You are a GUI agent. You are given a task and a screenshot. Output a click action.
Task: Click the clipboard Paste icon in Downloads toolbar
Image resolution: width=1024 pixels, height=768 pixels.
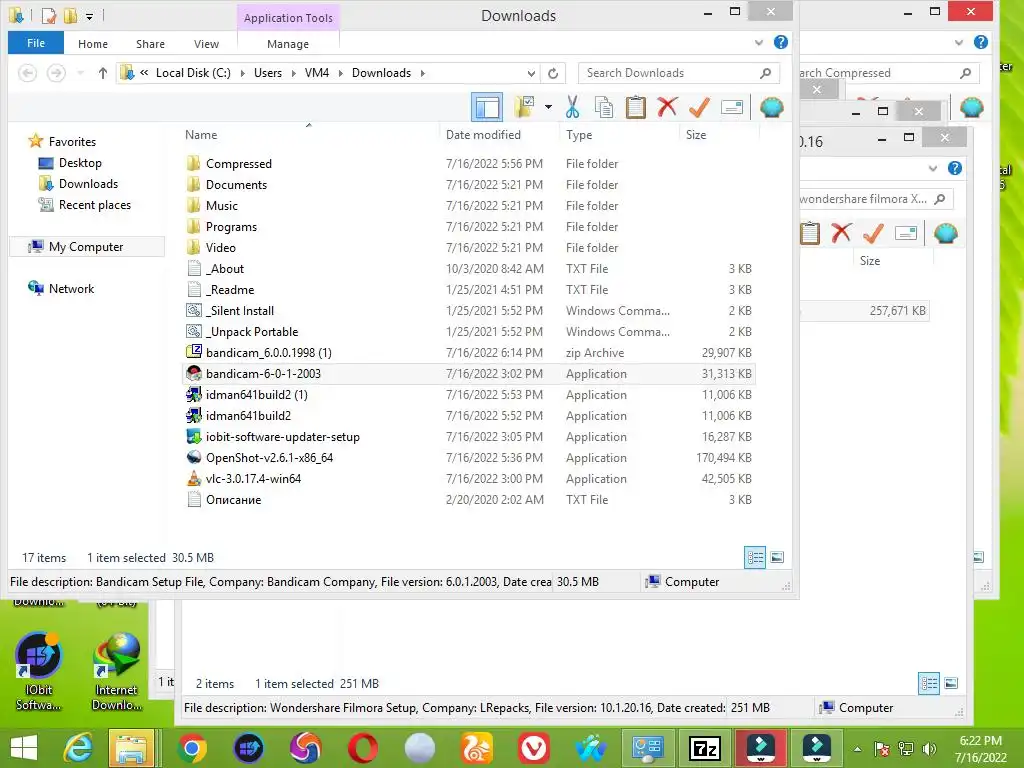click(635, 107)
